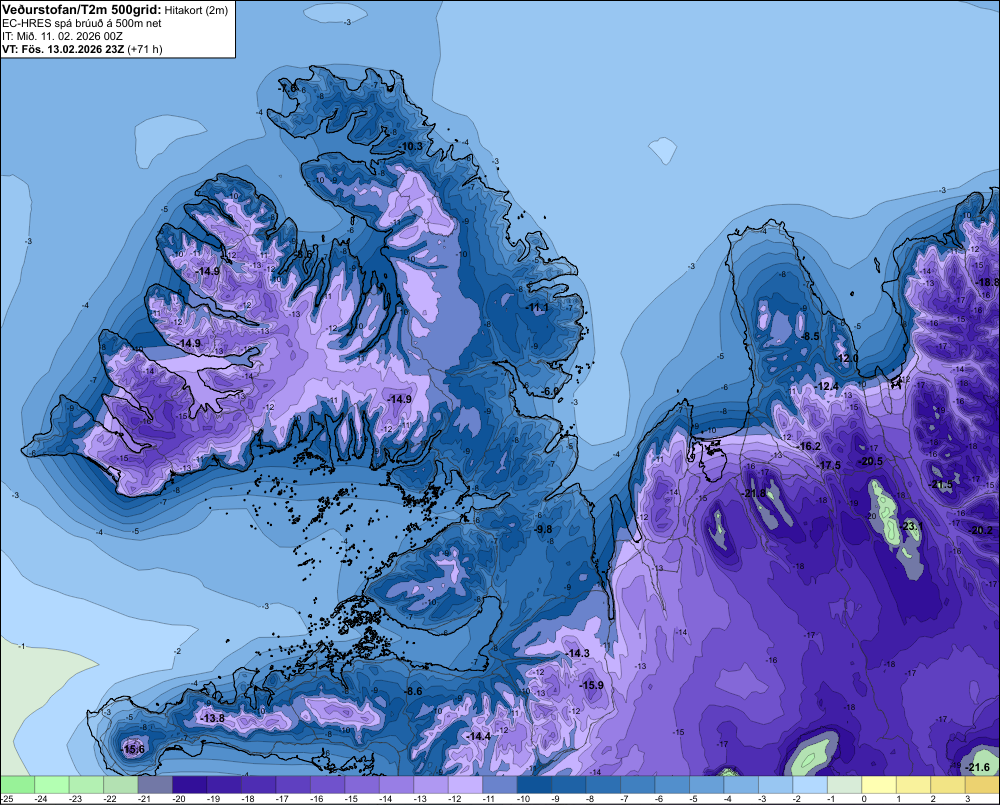The width and height of the screenshot is (1000, 805).
Task: Click the '3' legend scale label
Action: click(x=967, y=799)
